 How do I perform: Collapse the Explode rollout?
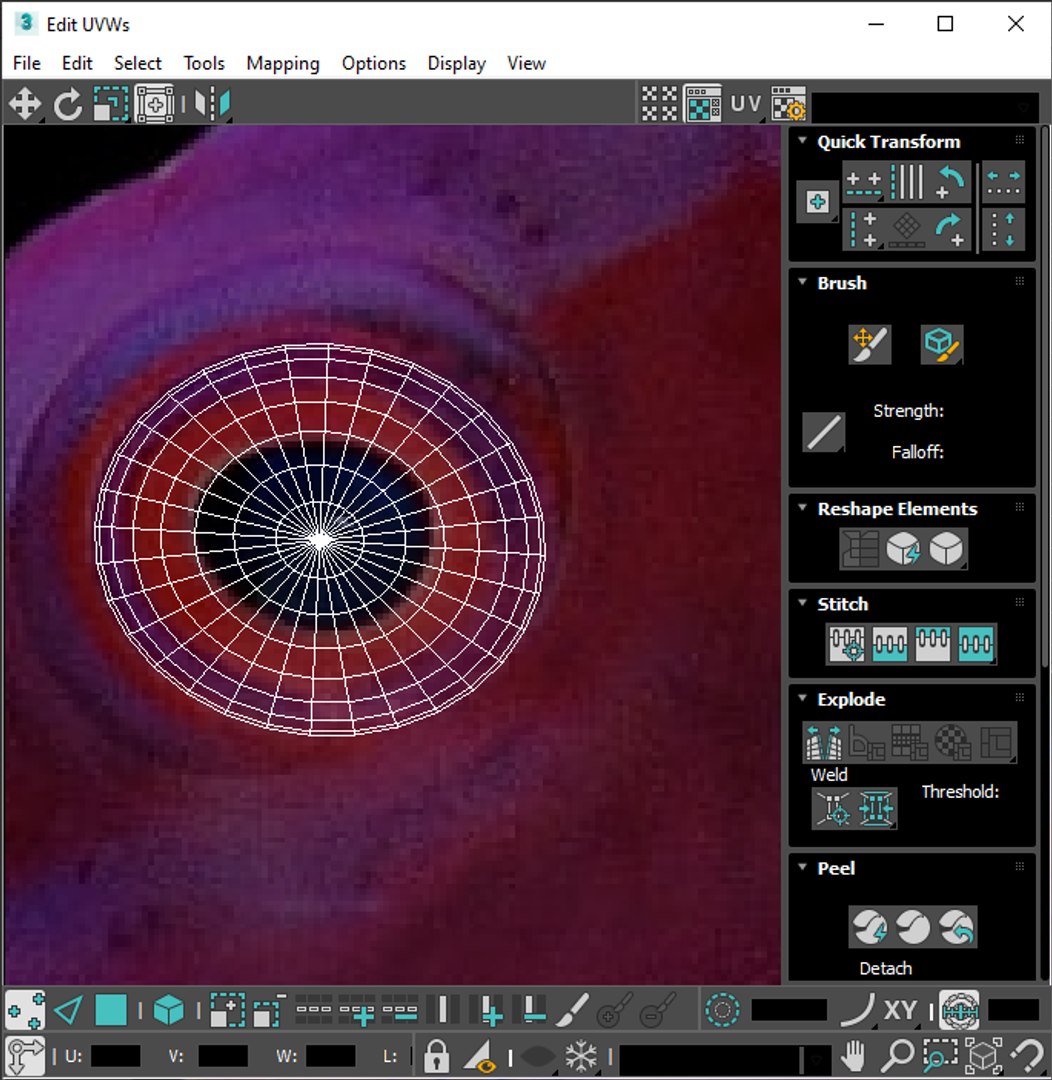tap(802, 698)
